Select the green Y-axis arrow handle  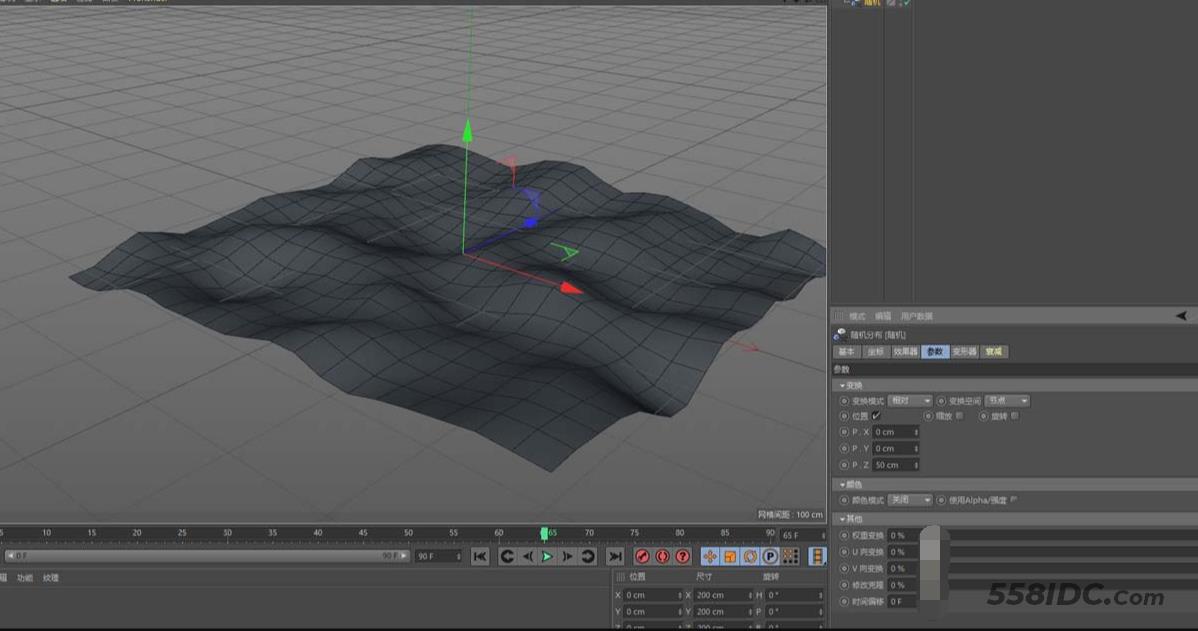coord(467,131)
